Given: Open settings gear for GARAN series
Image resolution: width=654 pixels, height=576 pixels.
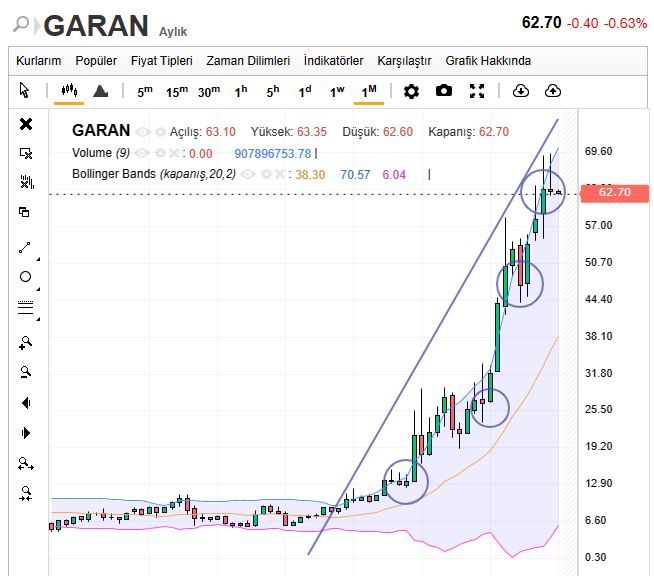Looking at the screenshot, I should [x=160, y=132].
